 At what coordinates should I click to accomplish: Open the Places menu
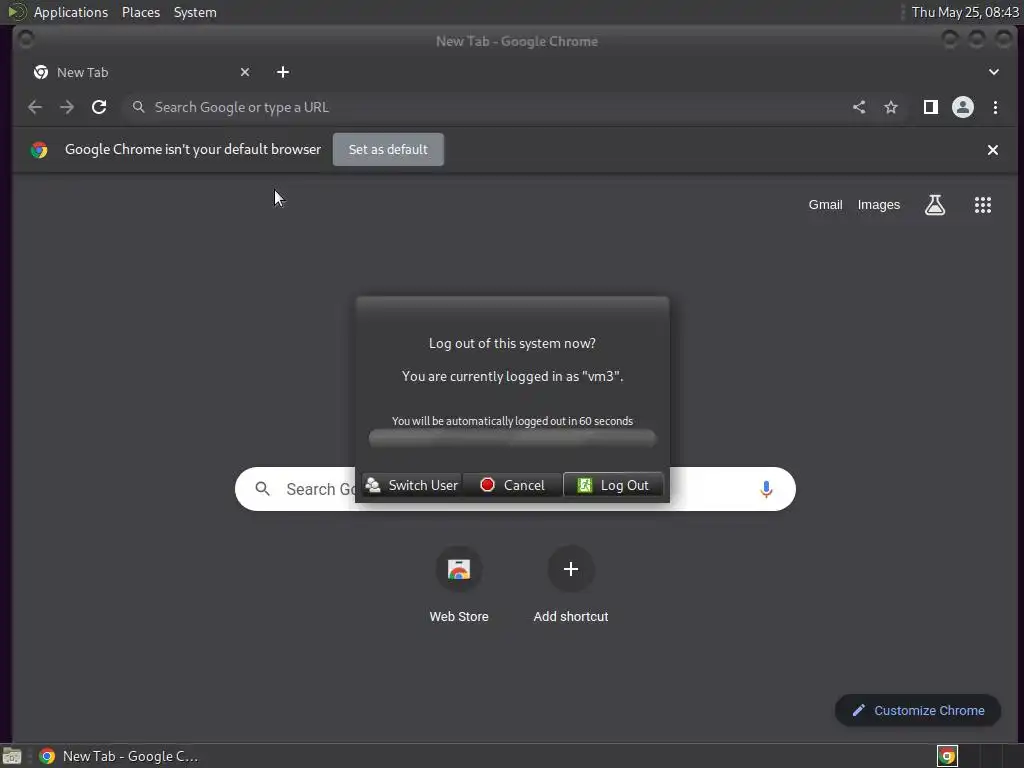pyautogui.click(x=140, y=12)
